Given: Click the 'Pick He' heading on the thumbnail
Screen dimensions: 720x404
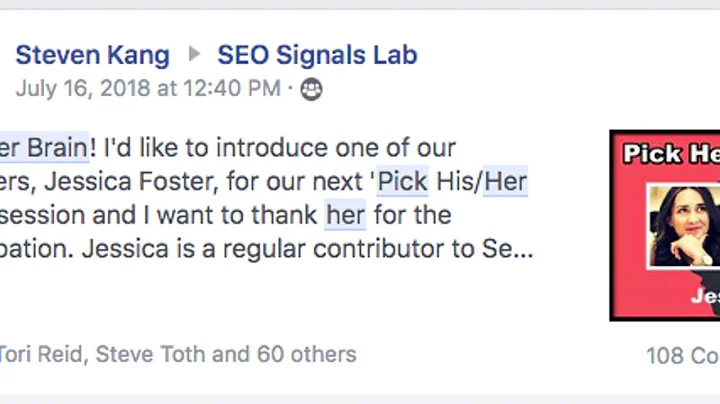Looking at the screenshot, I should tap(670, 153).
